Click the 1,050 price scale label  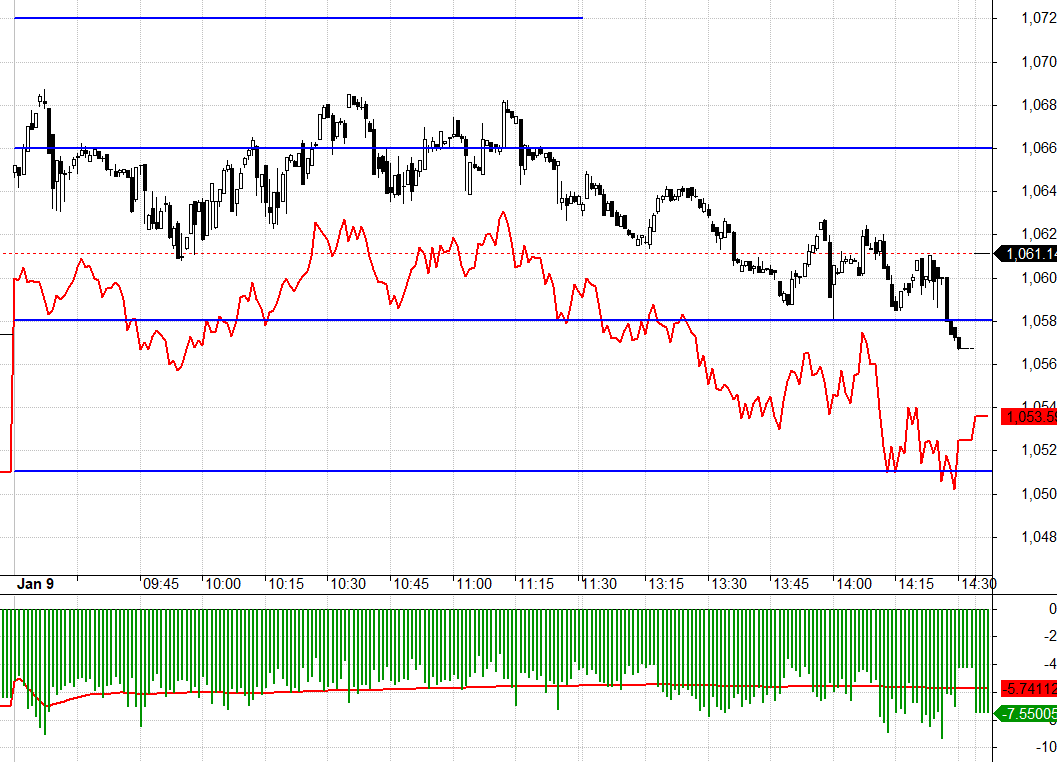click(1039, 494)
